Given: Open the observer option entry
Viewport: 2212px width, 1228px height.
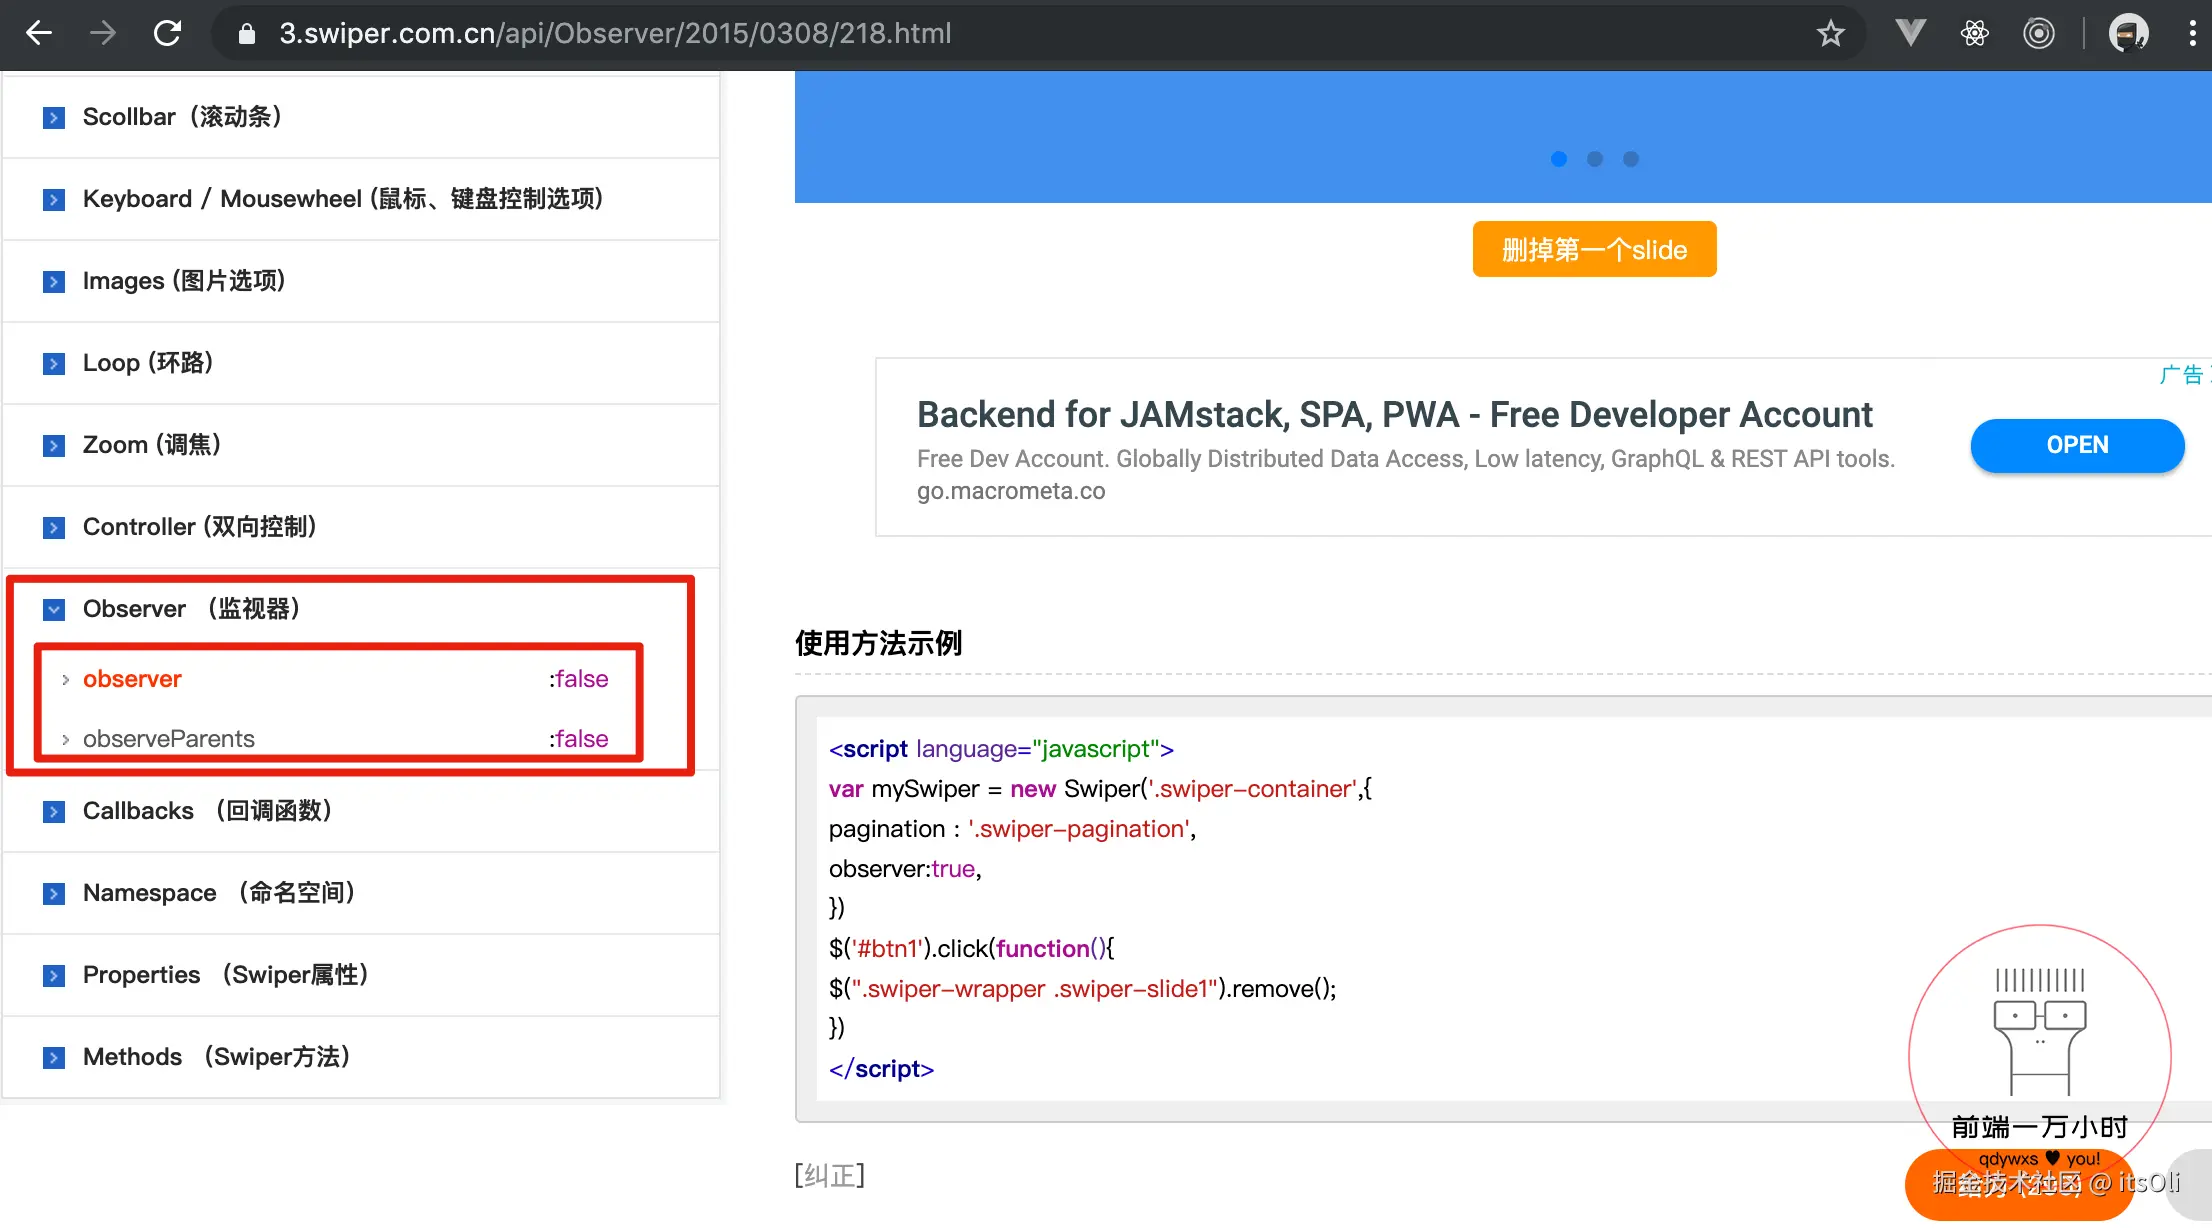Looking at the screenshot, I should (132, 679).
